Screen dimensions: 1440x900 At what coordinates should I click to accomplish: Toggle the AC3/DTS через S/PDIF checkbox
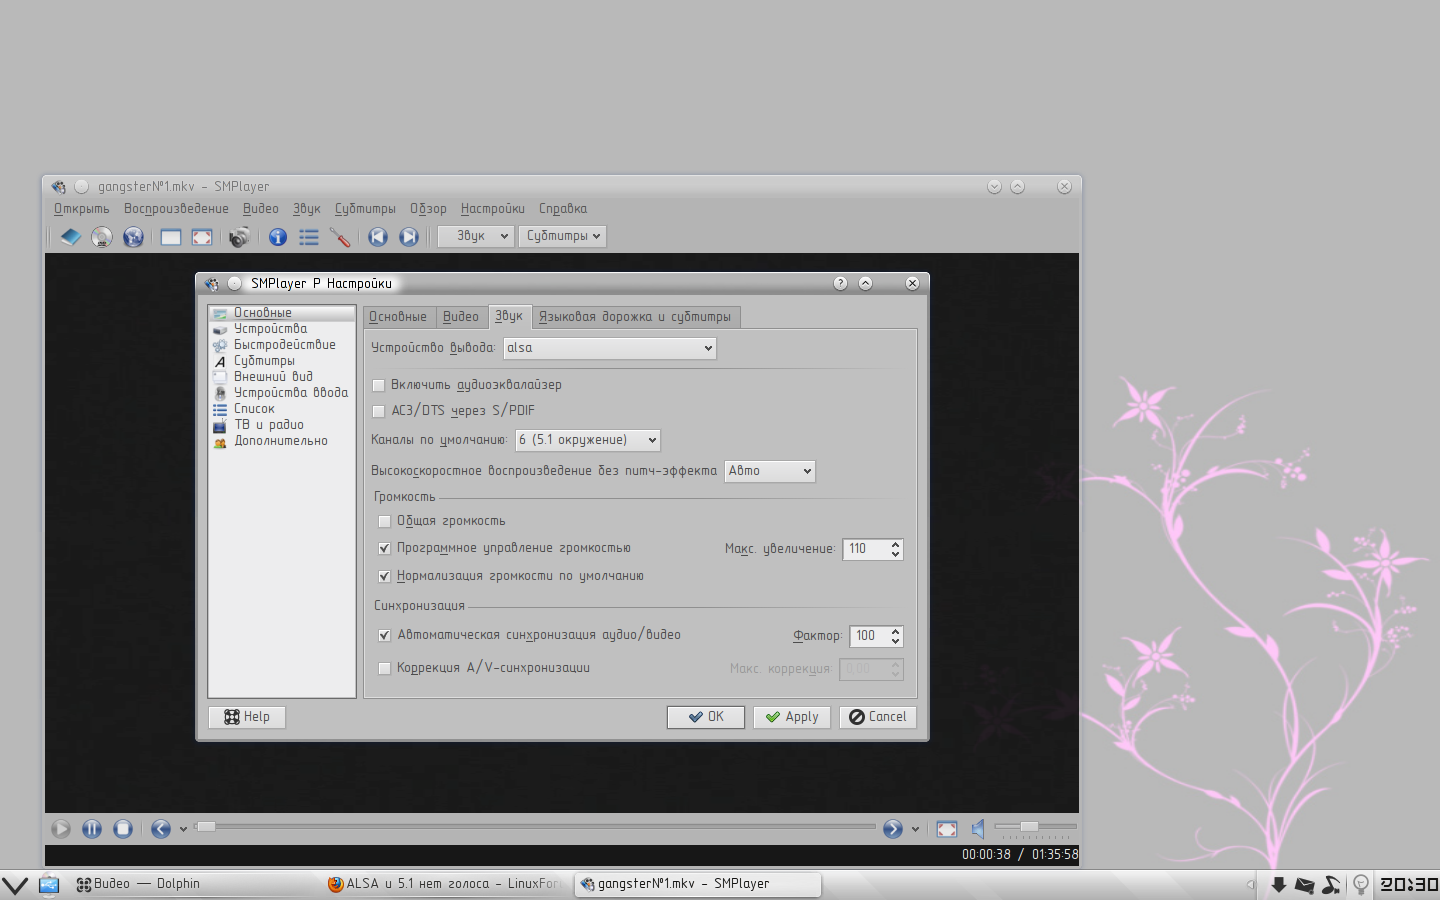(x=379, y=411)
